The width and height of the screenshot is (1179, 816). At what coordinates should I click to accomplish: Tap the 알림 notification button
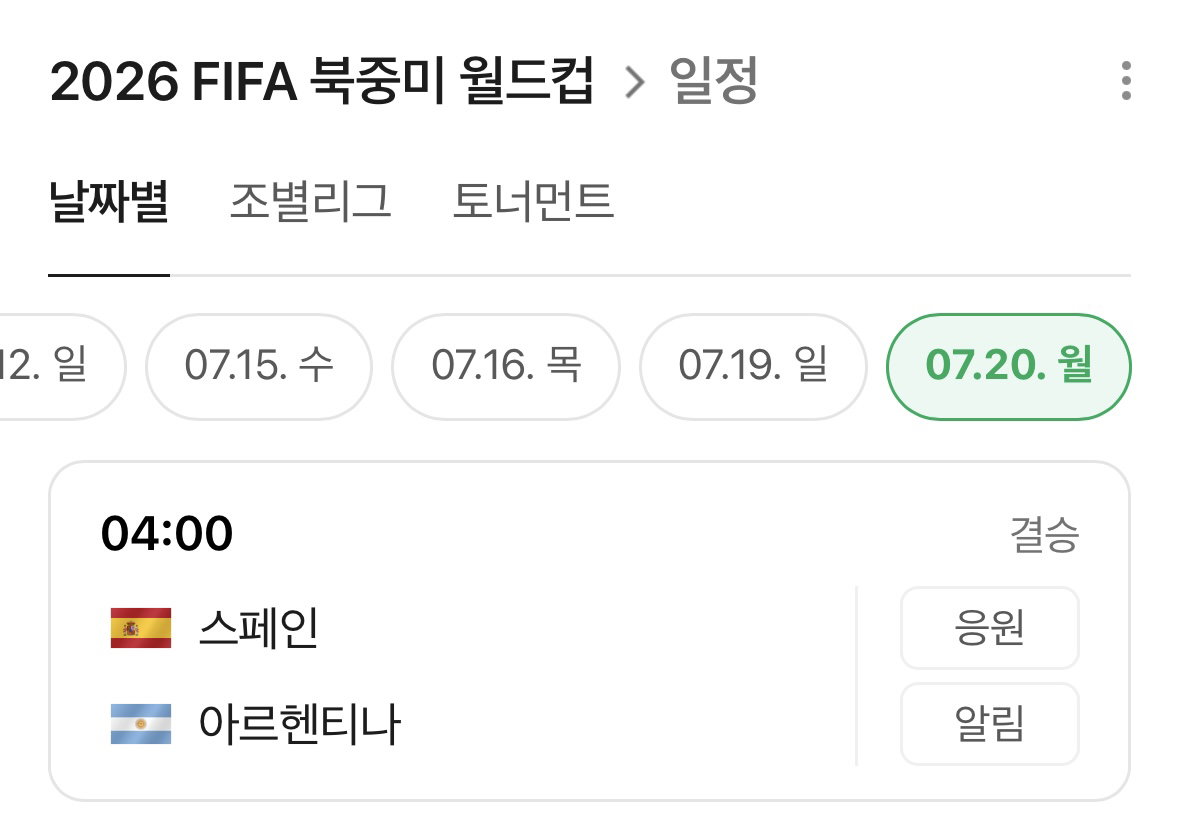point(990,723)
